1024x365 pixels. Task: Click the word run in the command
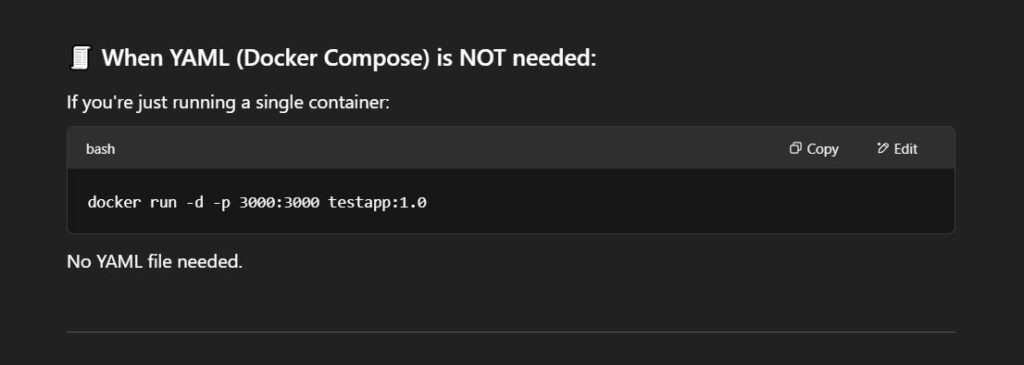pos(163,202)
